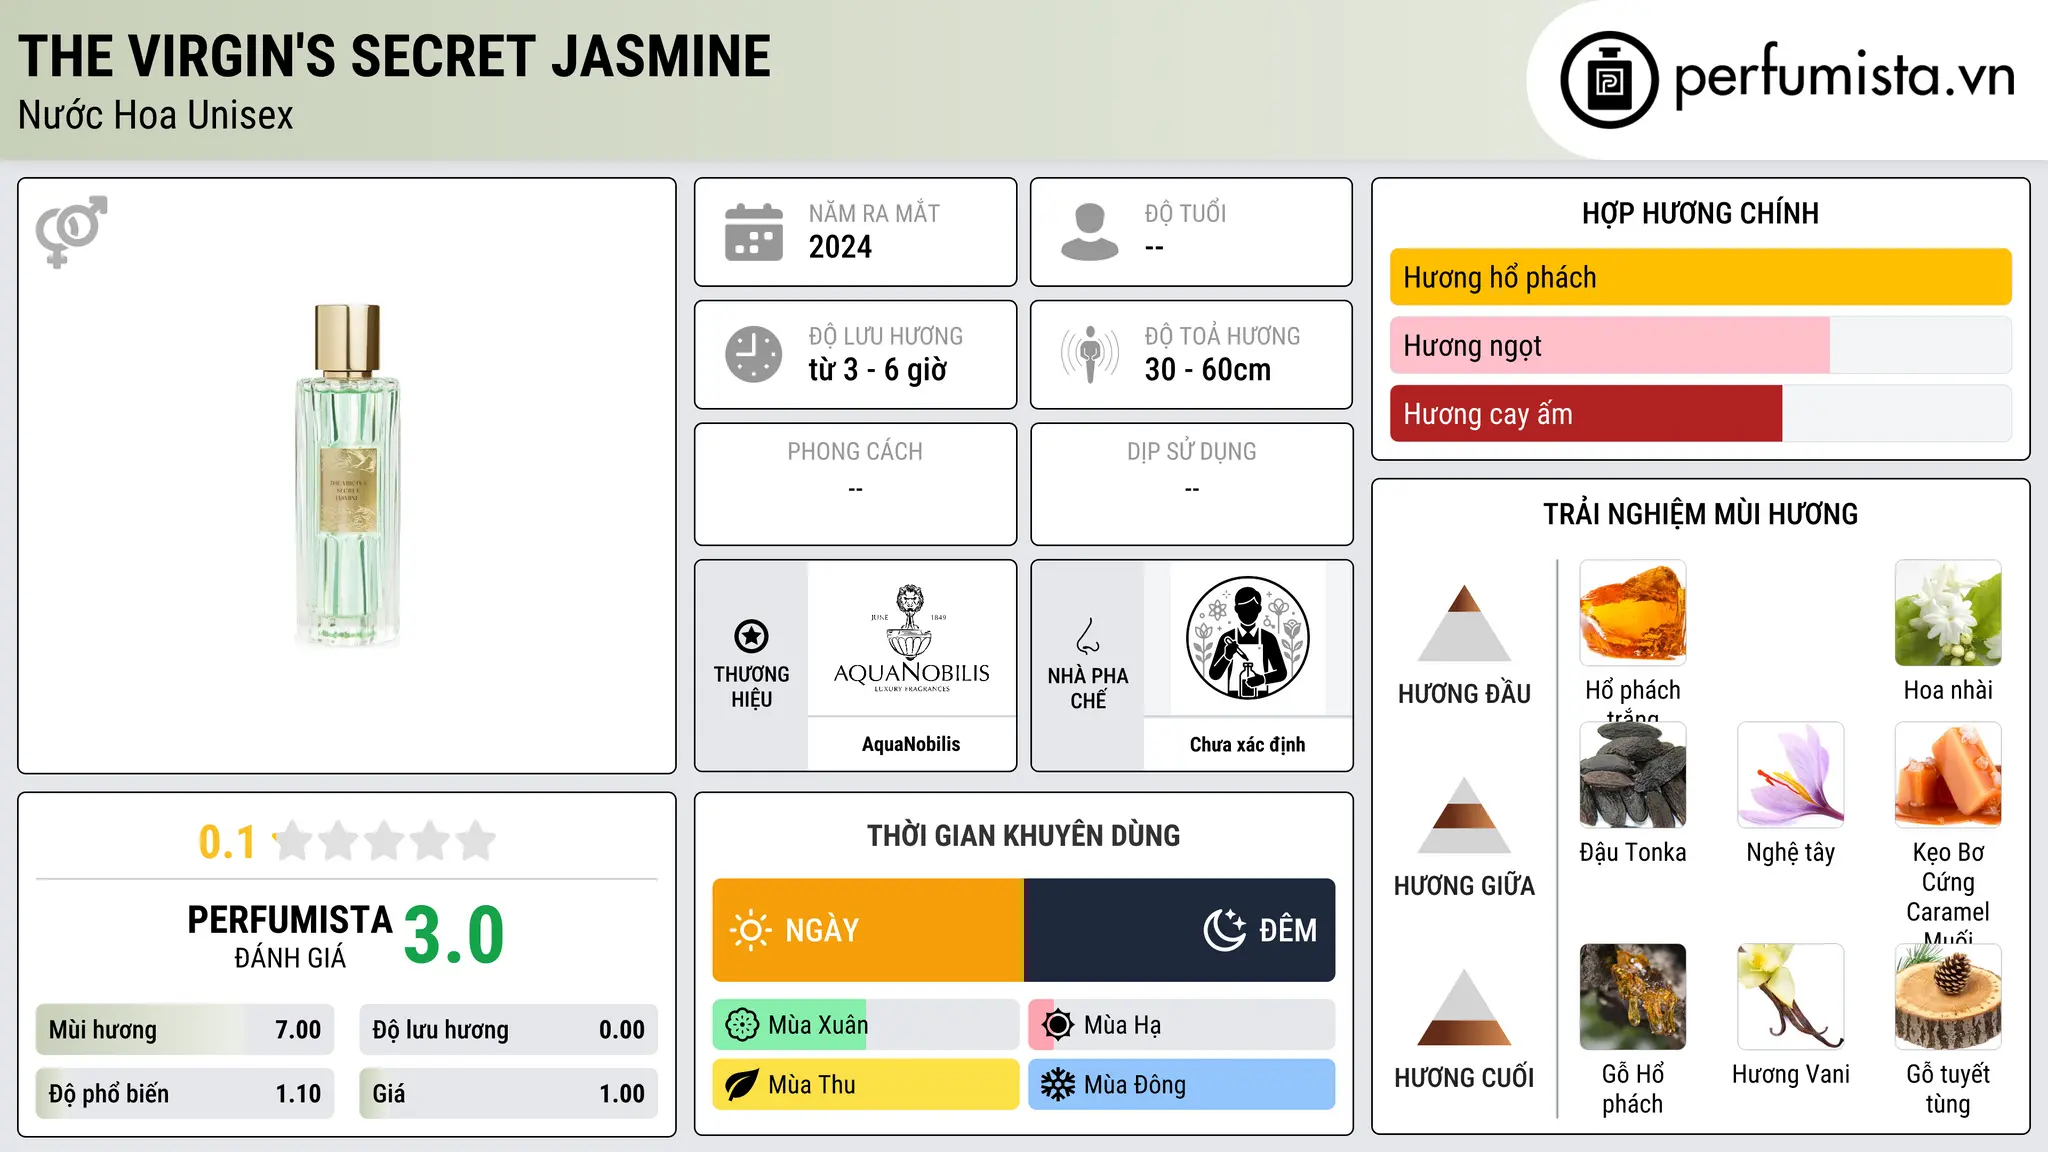Click the Mùa Đông season bar
Image resolution: width=2048 pixels, height=1152 pixels.
pos(1182,1085)
